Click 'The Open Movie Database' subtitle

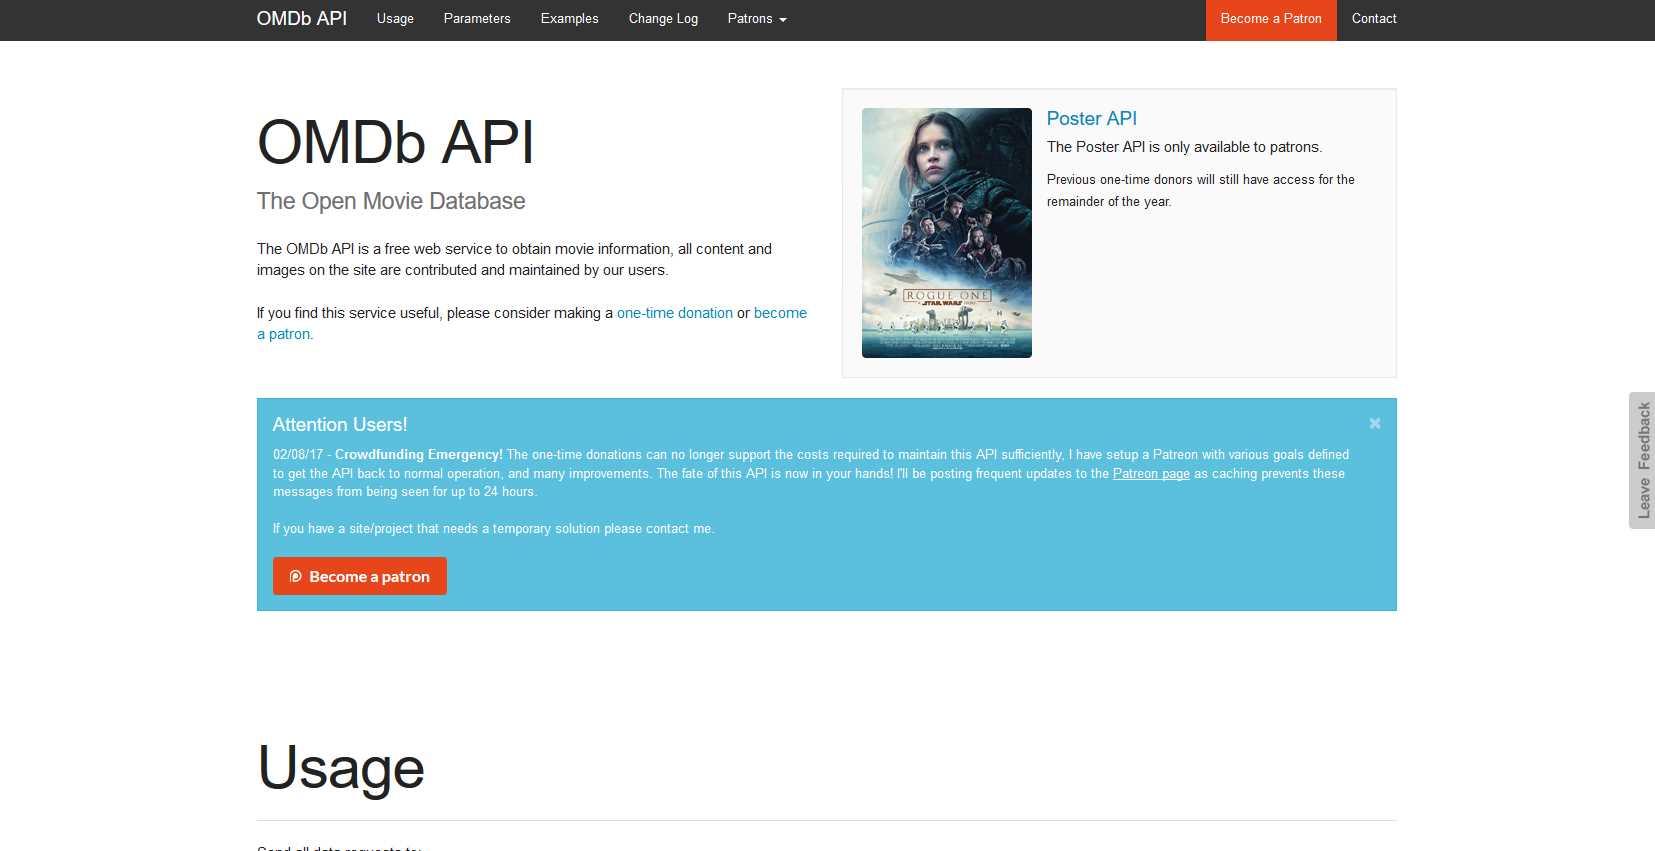391,201
